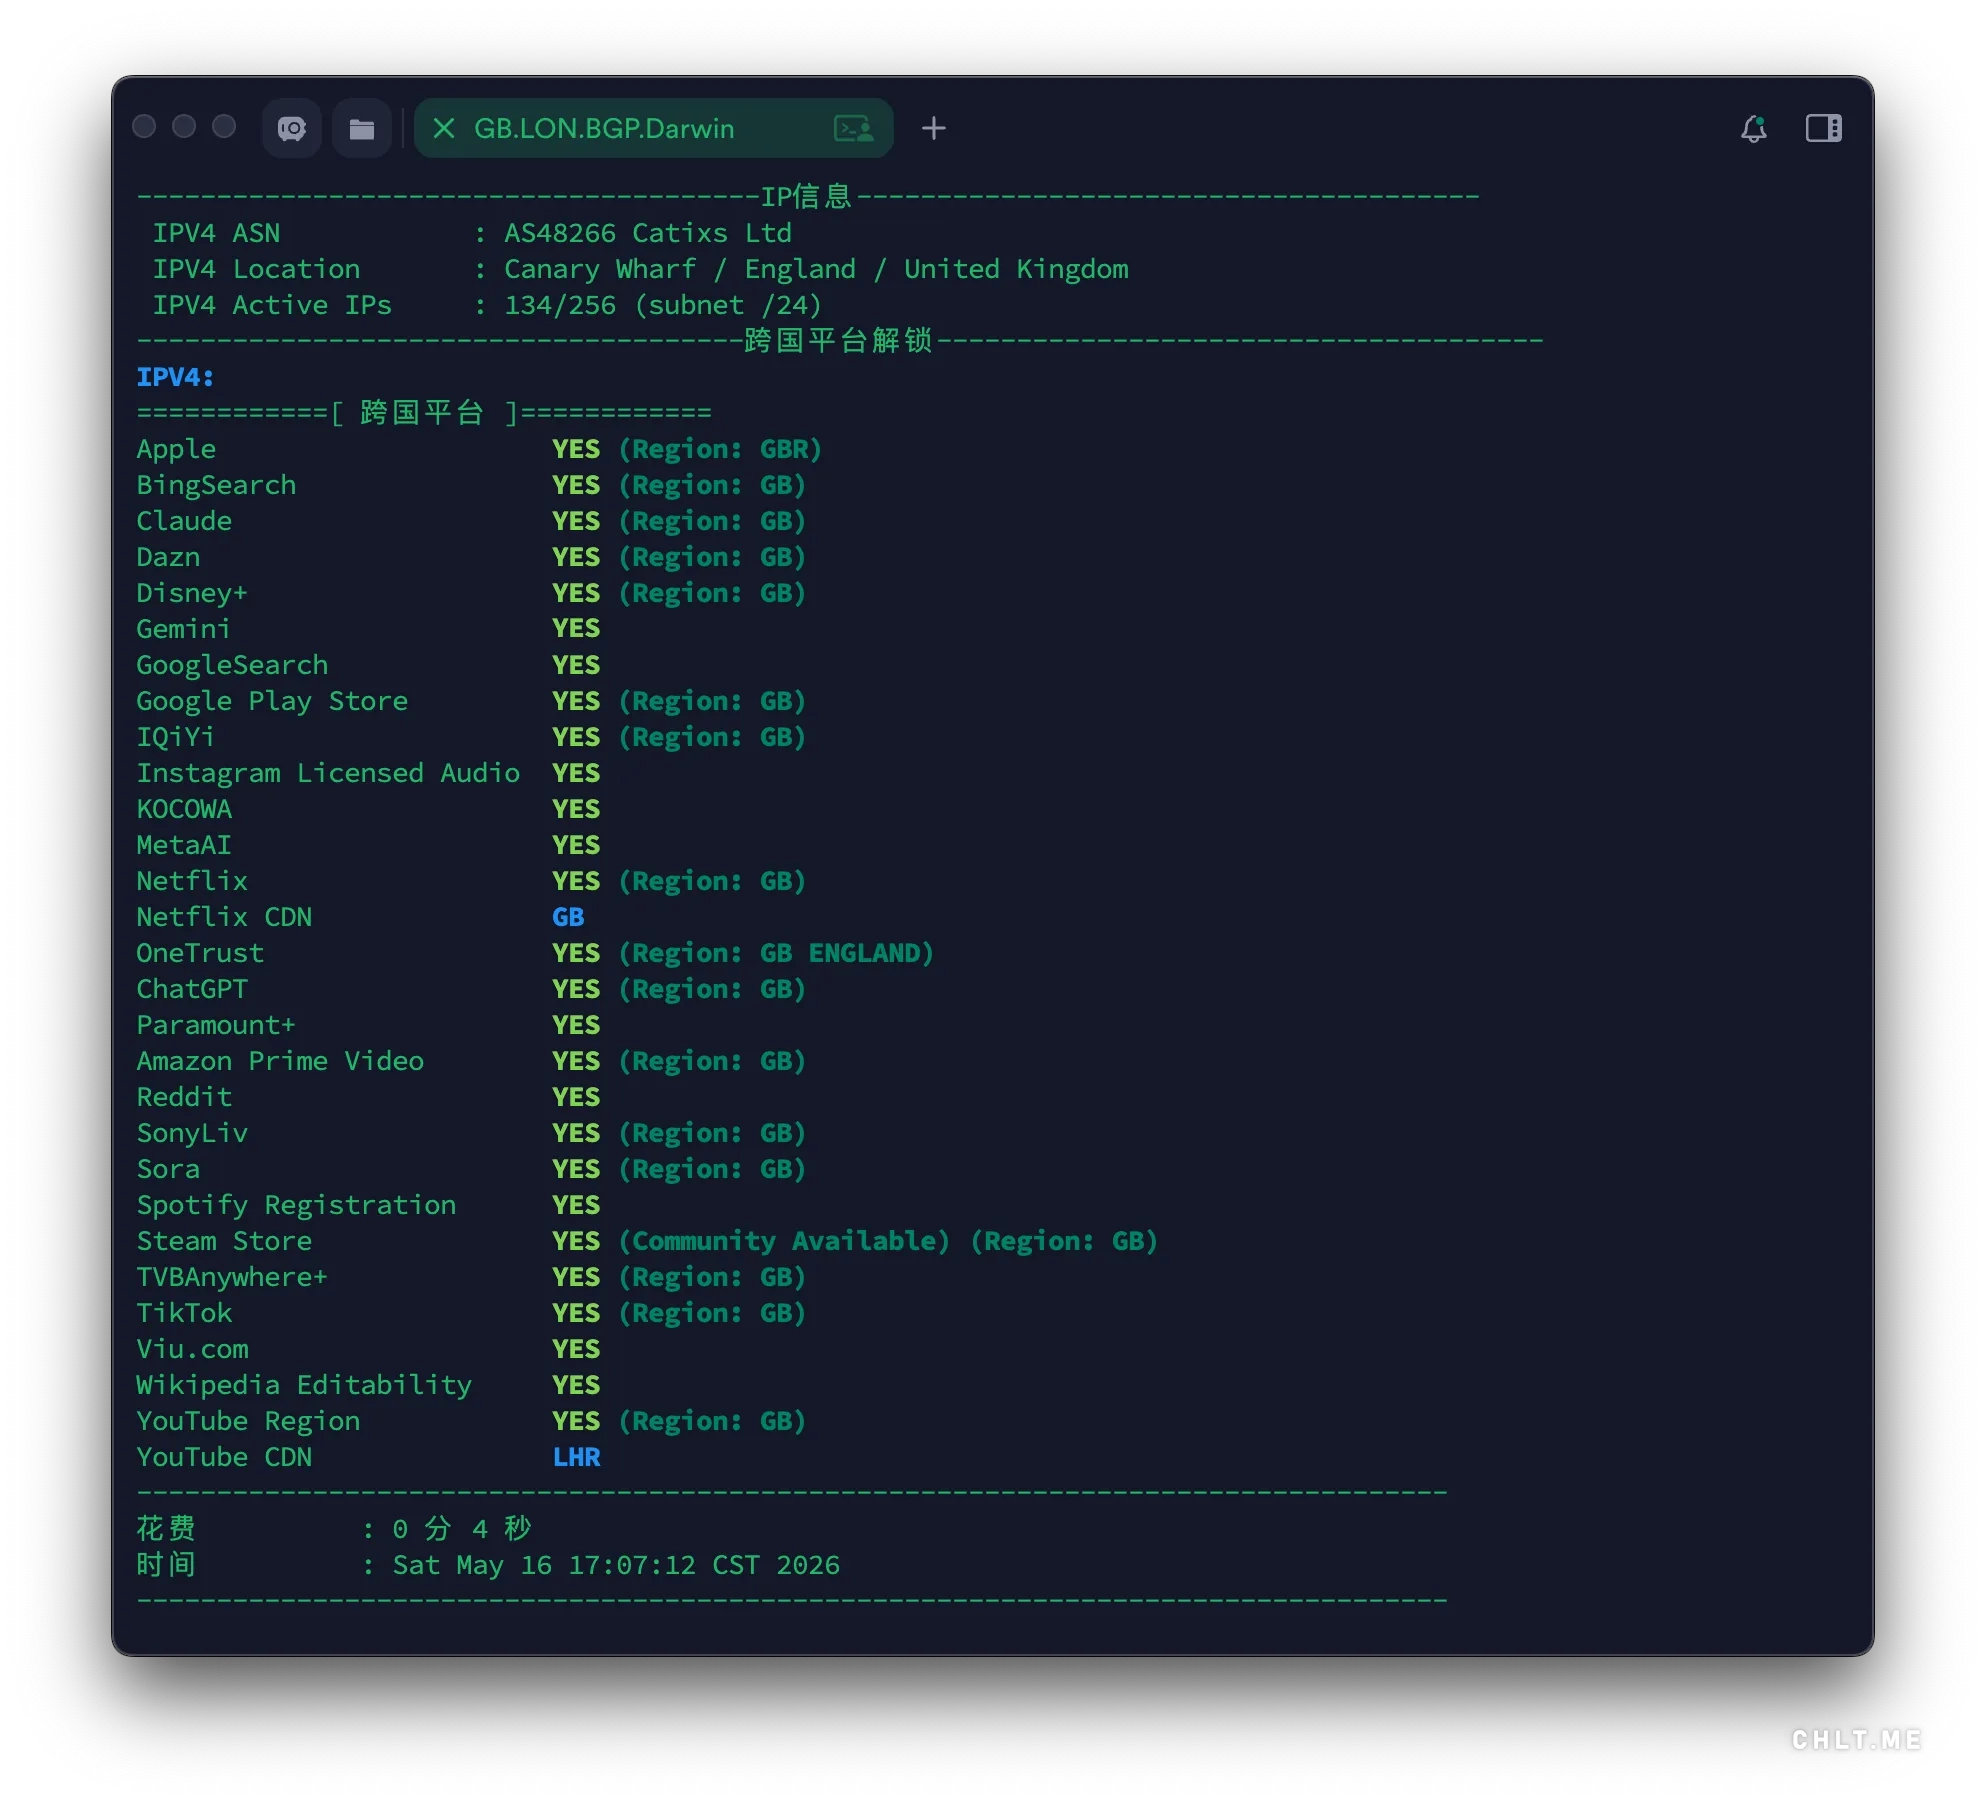Click the 'Paramount+' service name

tap(216, 1025)
